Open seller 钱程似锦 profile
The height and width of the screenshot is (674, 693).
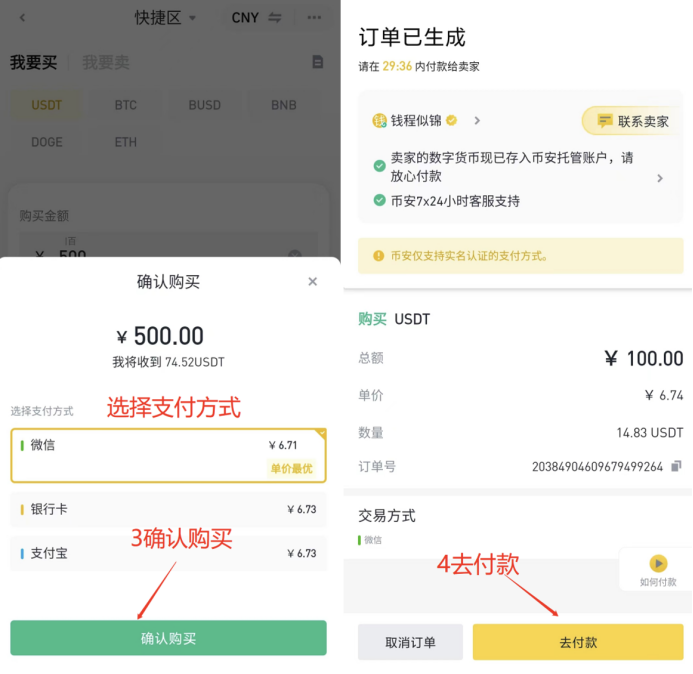click(416, 120)
